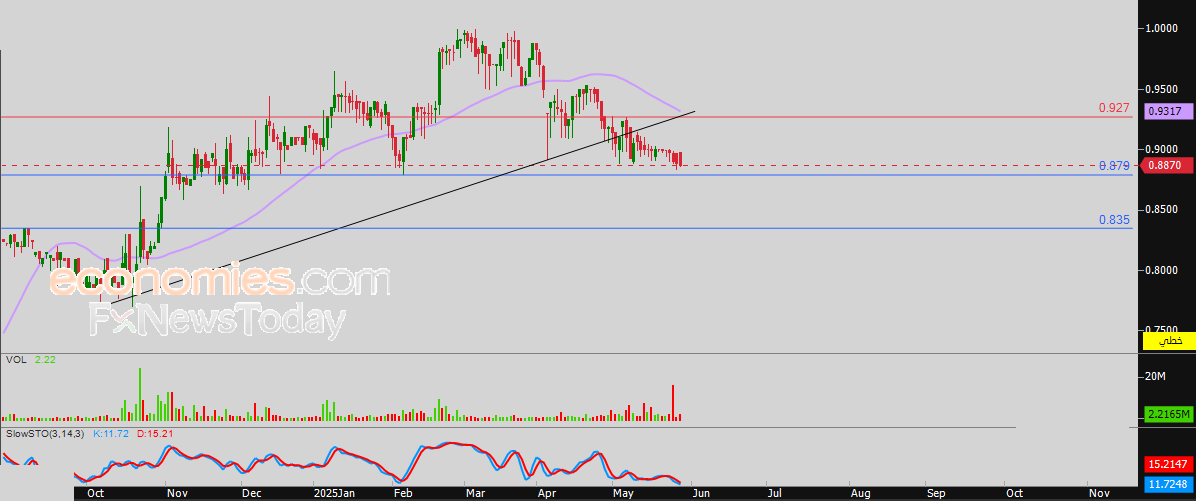Image resolution: width=1196 pixels, height=501 pixels.
Task: Click the Apr timeline label
Action: [x=547, y=493]
